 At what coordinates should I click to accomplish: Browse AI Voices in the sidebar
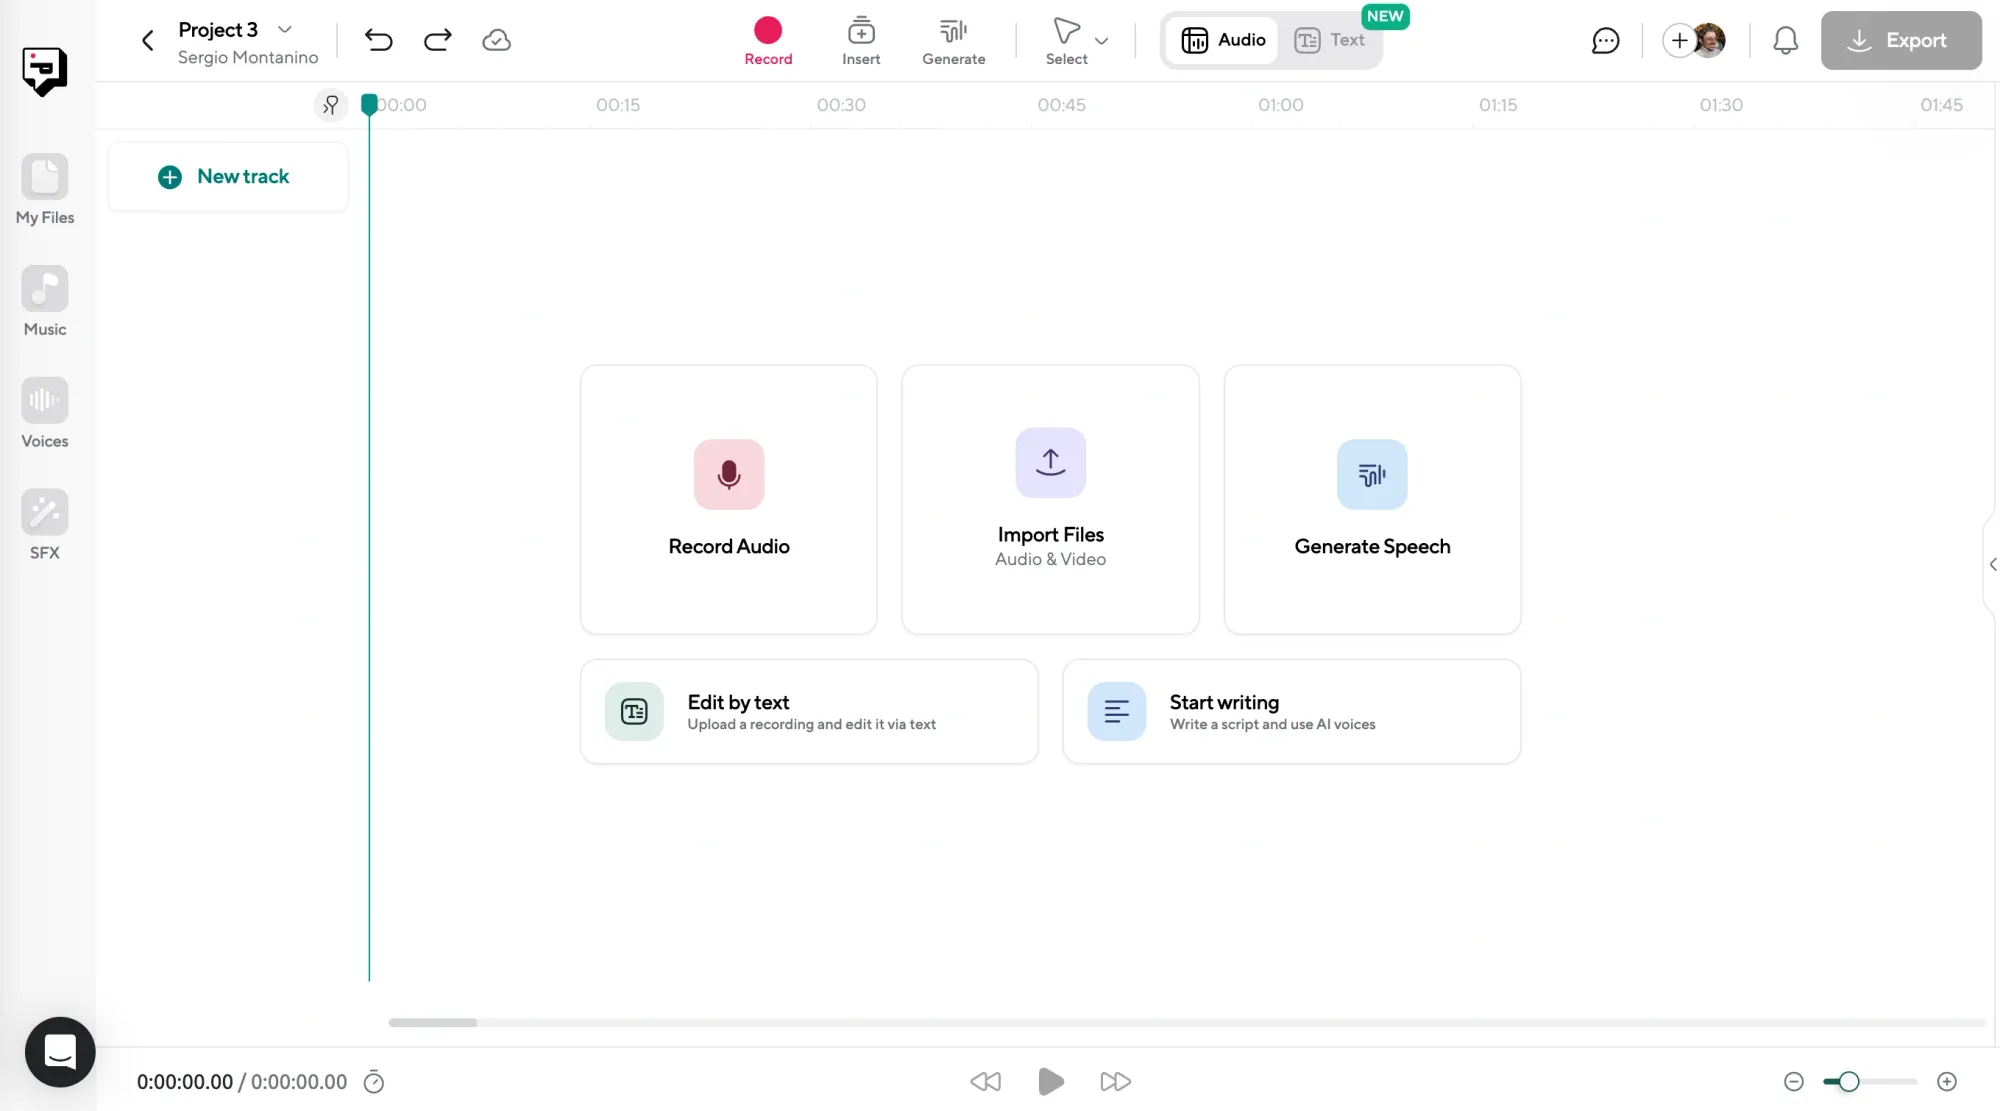[44, 412]
